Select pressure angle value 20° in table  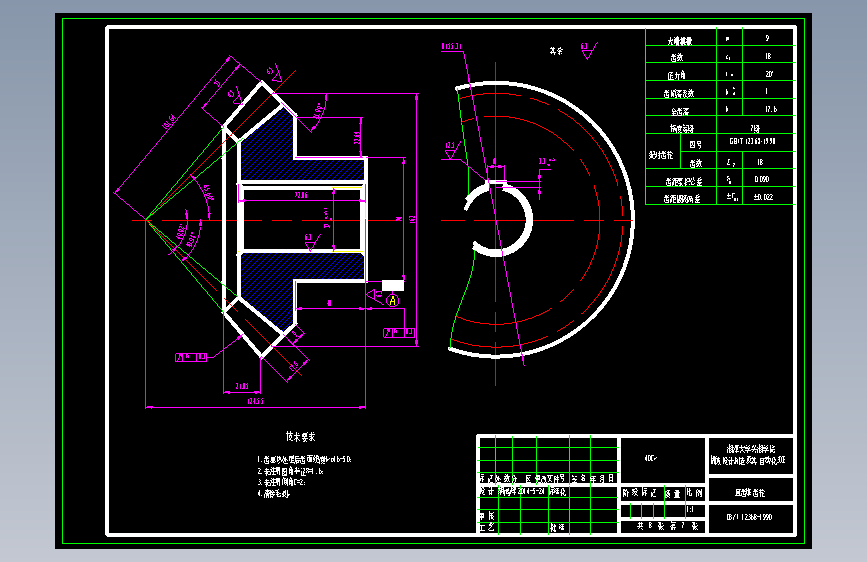(769, 74)
